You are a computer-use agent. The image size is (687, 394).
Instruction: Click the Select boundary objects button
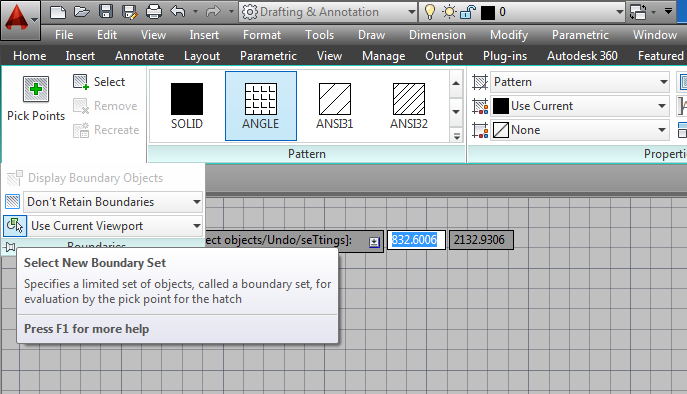coord(99,82)
